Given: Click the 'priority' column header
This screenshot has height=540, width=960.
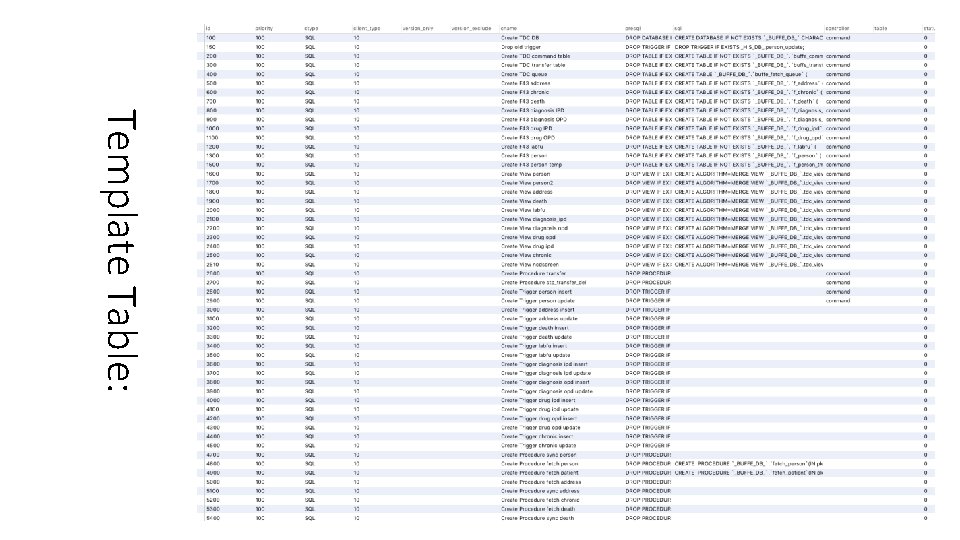Looking at the screenshot, I should [264, 29].
